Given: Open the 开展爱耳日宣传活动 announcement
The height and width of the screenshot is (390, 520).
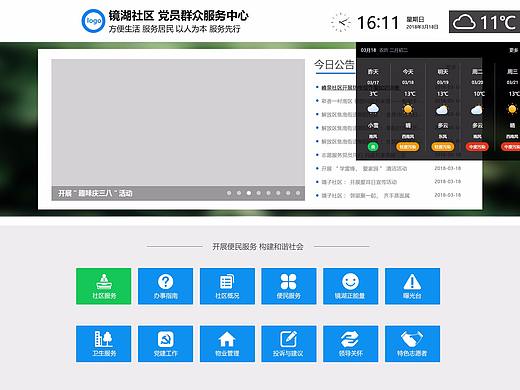Looking at the screenshot, I should (359, 182).
